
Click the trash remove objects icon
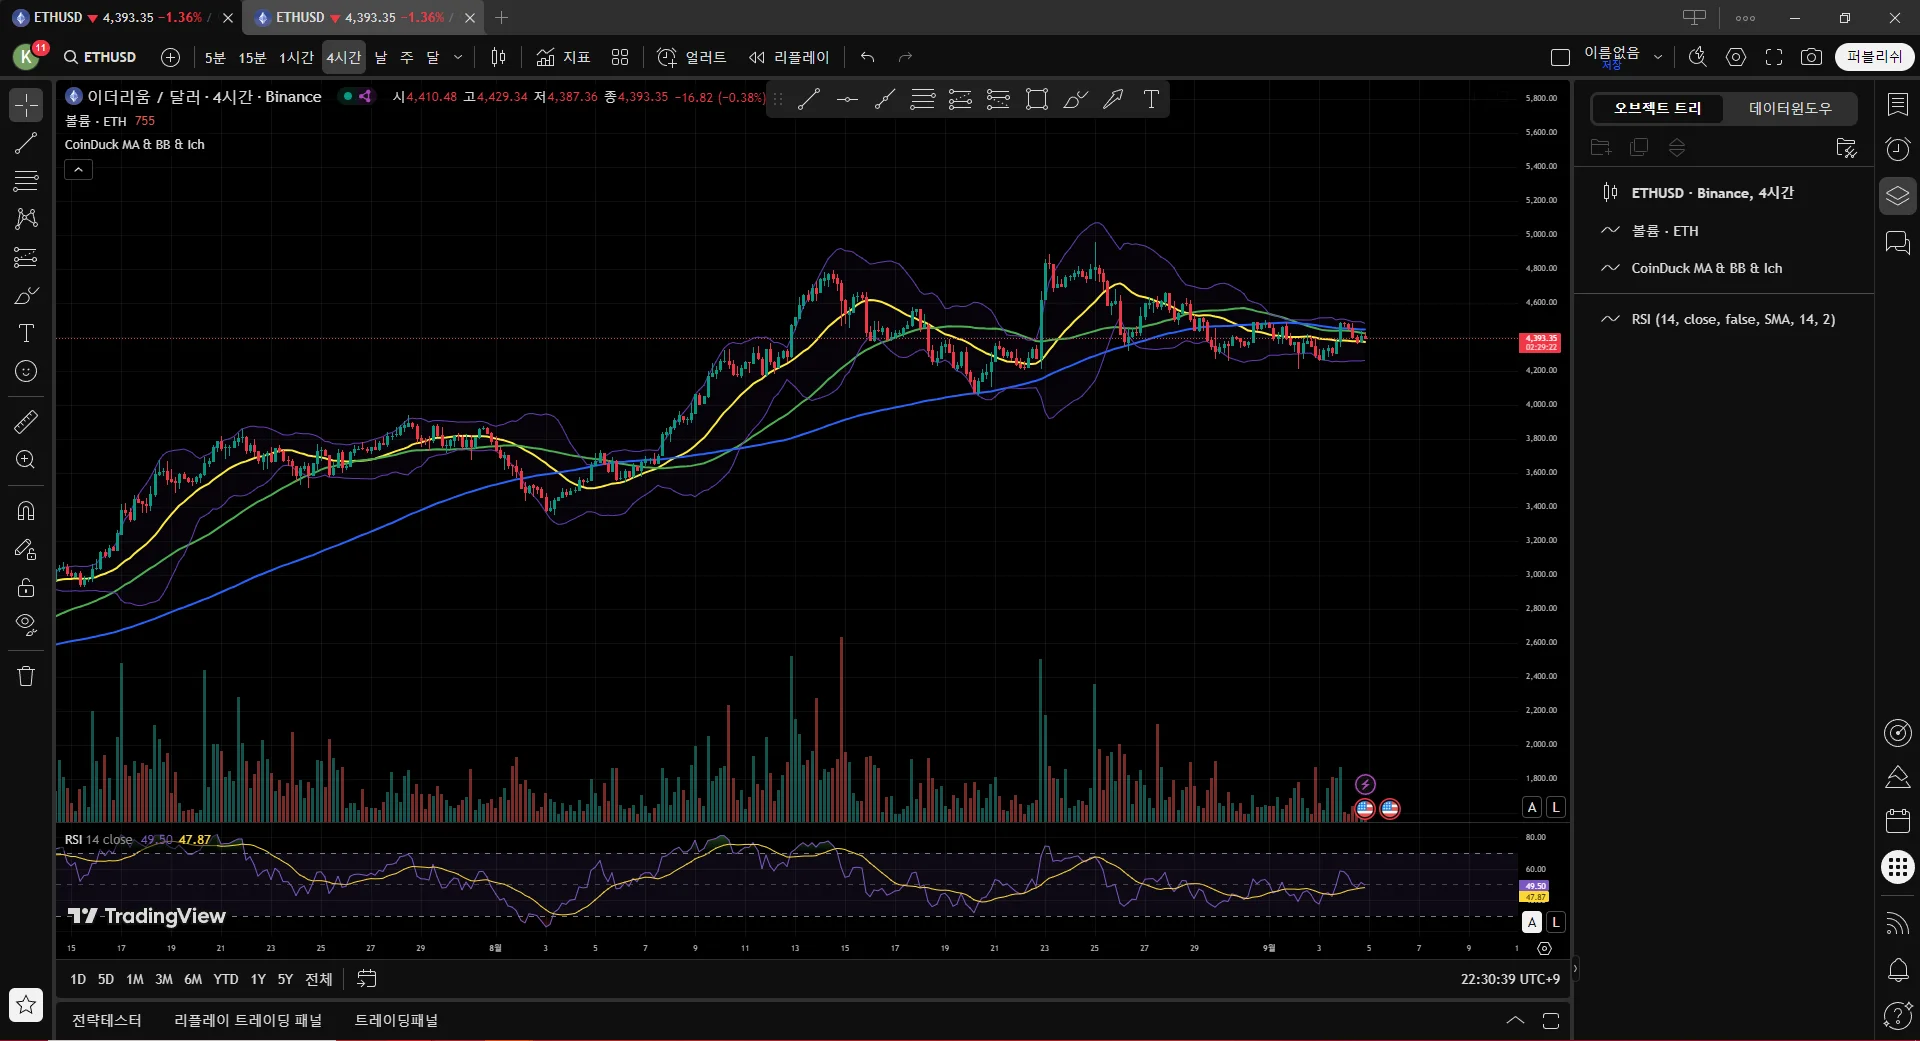(26, 676)
